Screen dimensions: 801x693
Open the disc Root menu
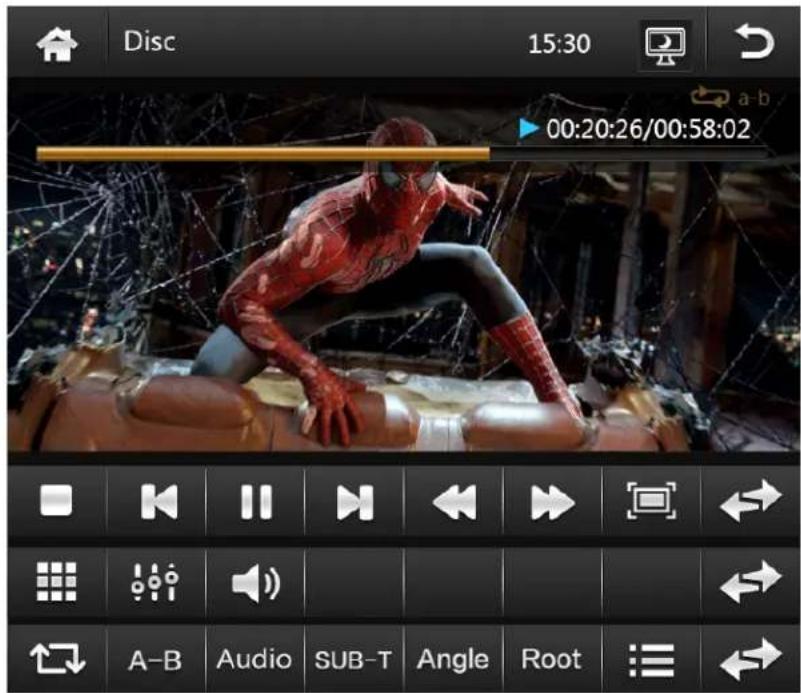point(551,659)
